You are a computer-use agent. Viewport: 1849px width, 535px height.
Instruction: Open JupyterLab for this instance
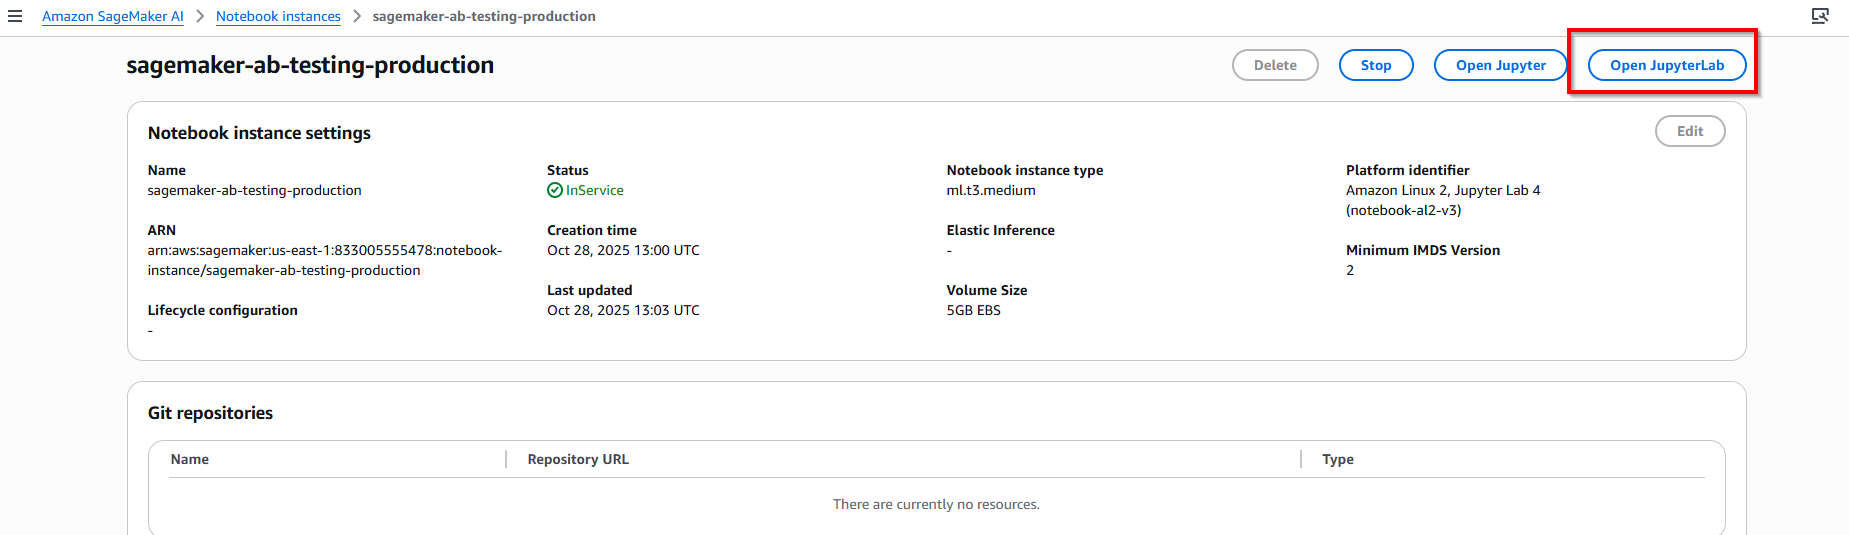[x=1666, y=65]
